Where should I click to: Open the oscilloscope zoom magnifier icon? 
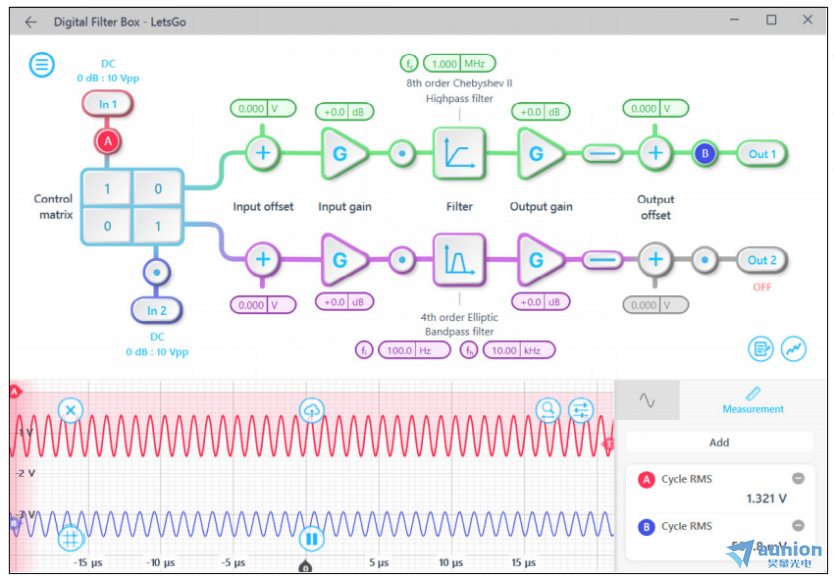(x=548, y=410)
